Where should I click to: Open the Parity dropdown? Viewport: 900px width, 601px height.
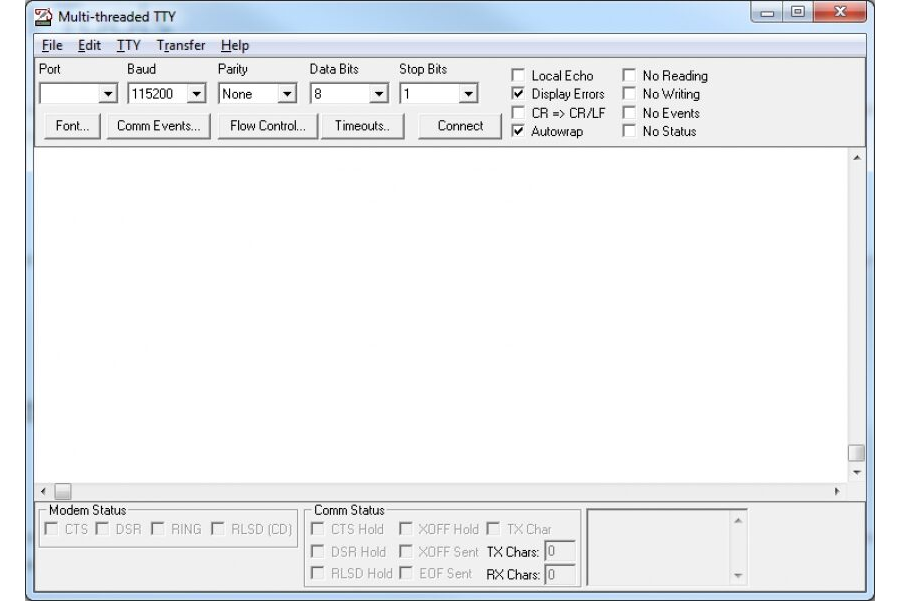click(x=289, y=93)
